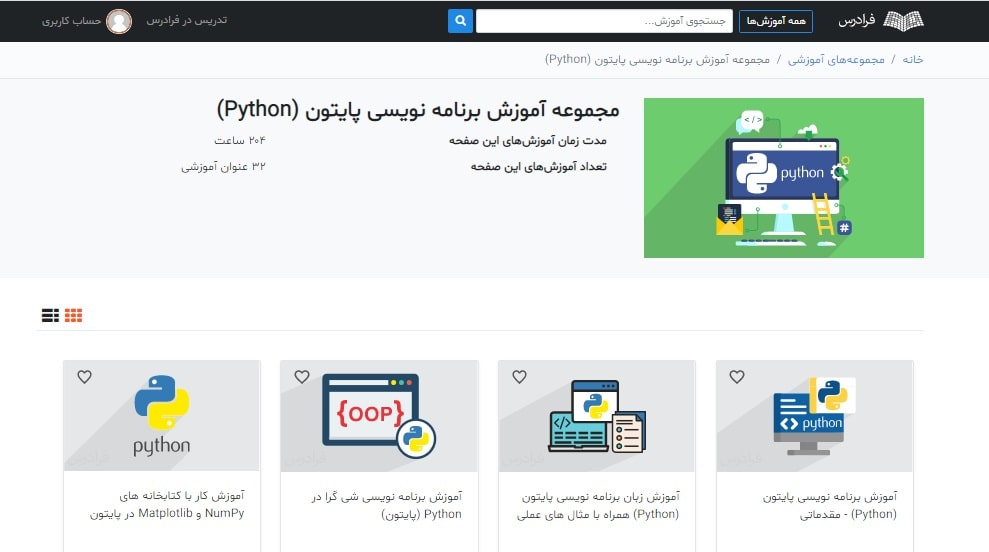Click the 'مدت زمان آموزش‌های این صفحه' label
Screen dimensions: 989x552
click(x=528, y=140)
